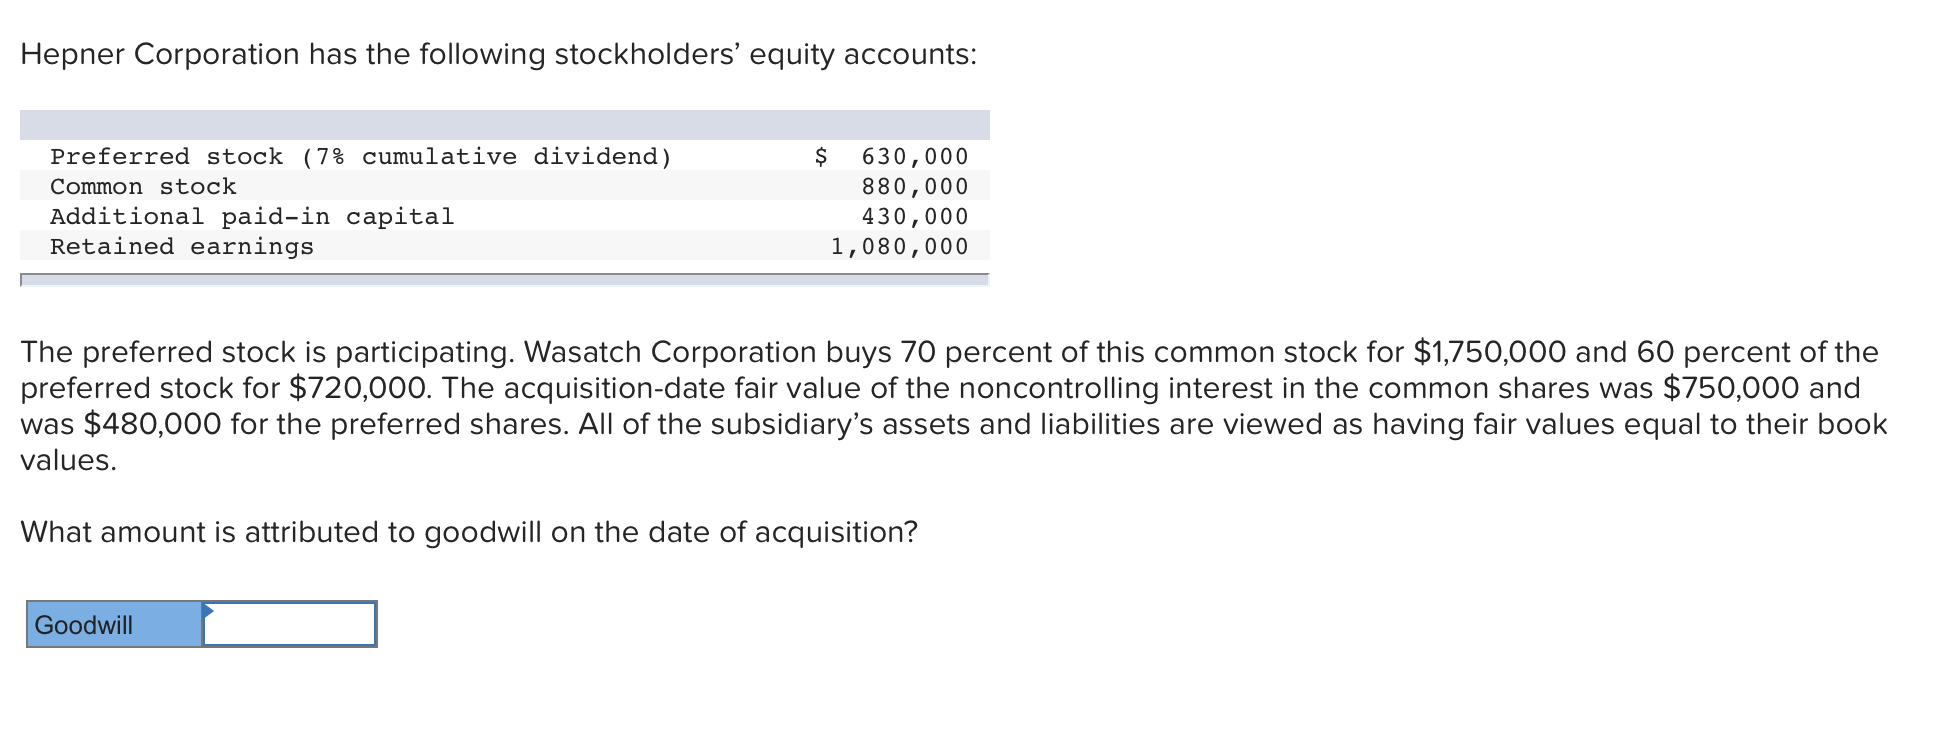This screenshot has height=752, width=1958.
Task: Select the Preferred stock row
Action: coord(360,156)
